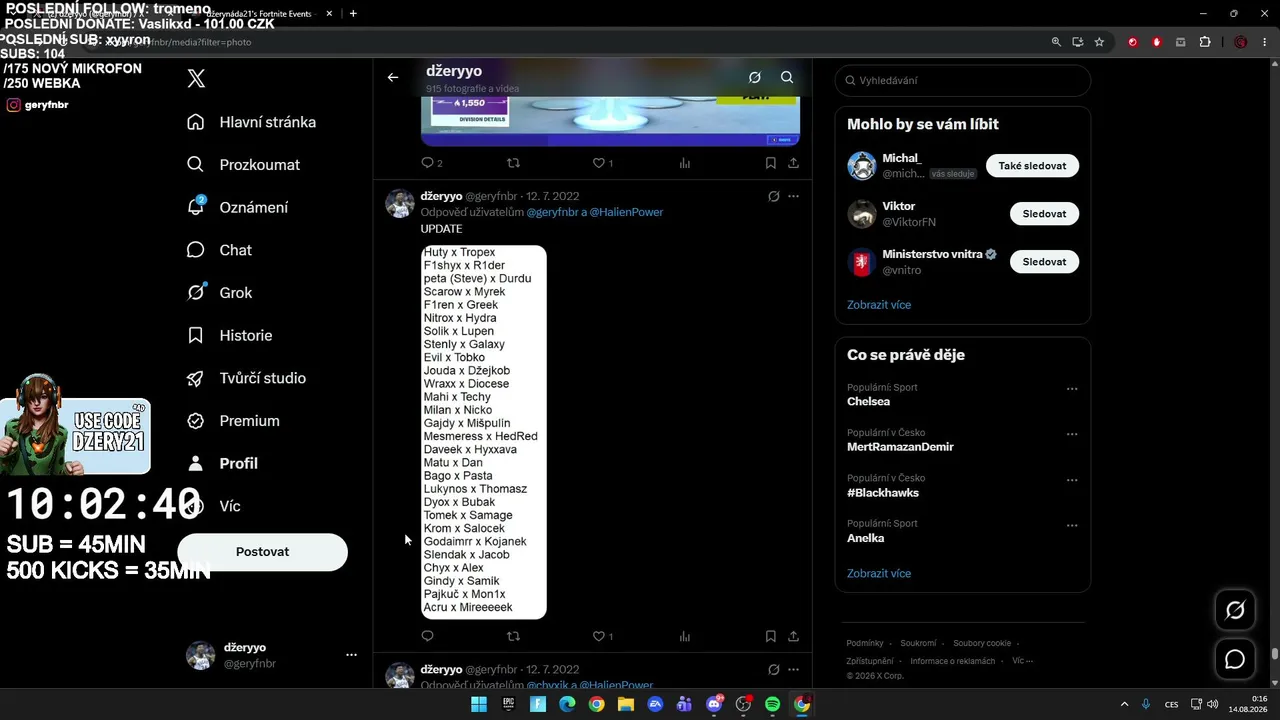Open more options for MertRamazanDemir trend
Image resolution: width=1280 pixels, height=720 pixels.
(1072, 435)
